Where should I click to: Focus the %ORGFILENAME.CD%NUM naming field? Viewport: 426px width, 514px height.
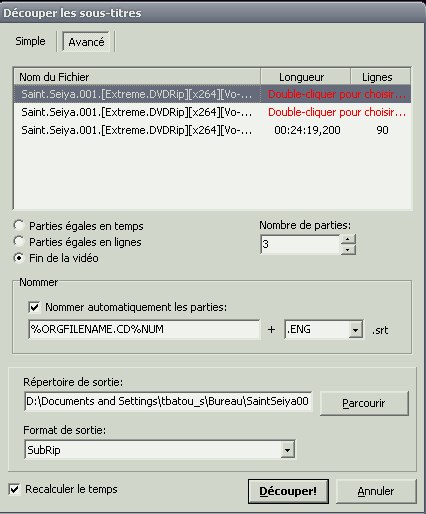pyautogui.click(x=144, y=329)
